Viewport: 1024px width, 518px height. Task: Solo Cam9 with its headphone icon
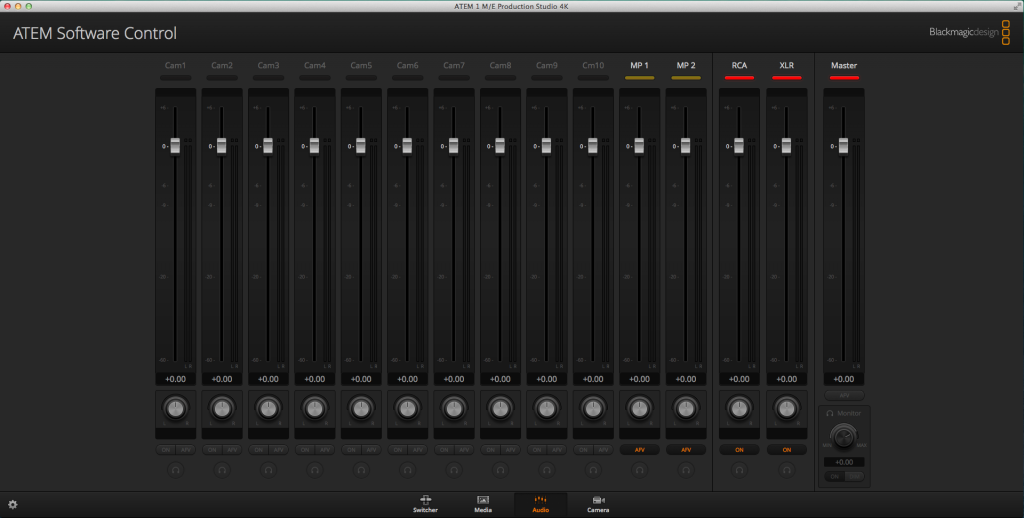point(547,469)
